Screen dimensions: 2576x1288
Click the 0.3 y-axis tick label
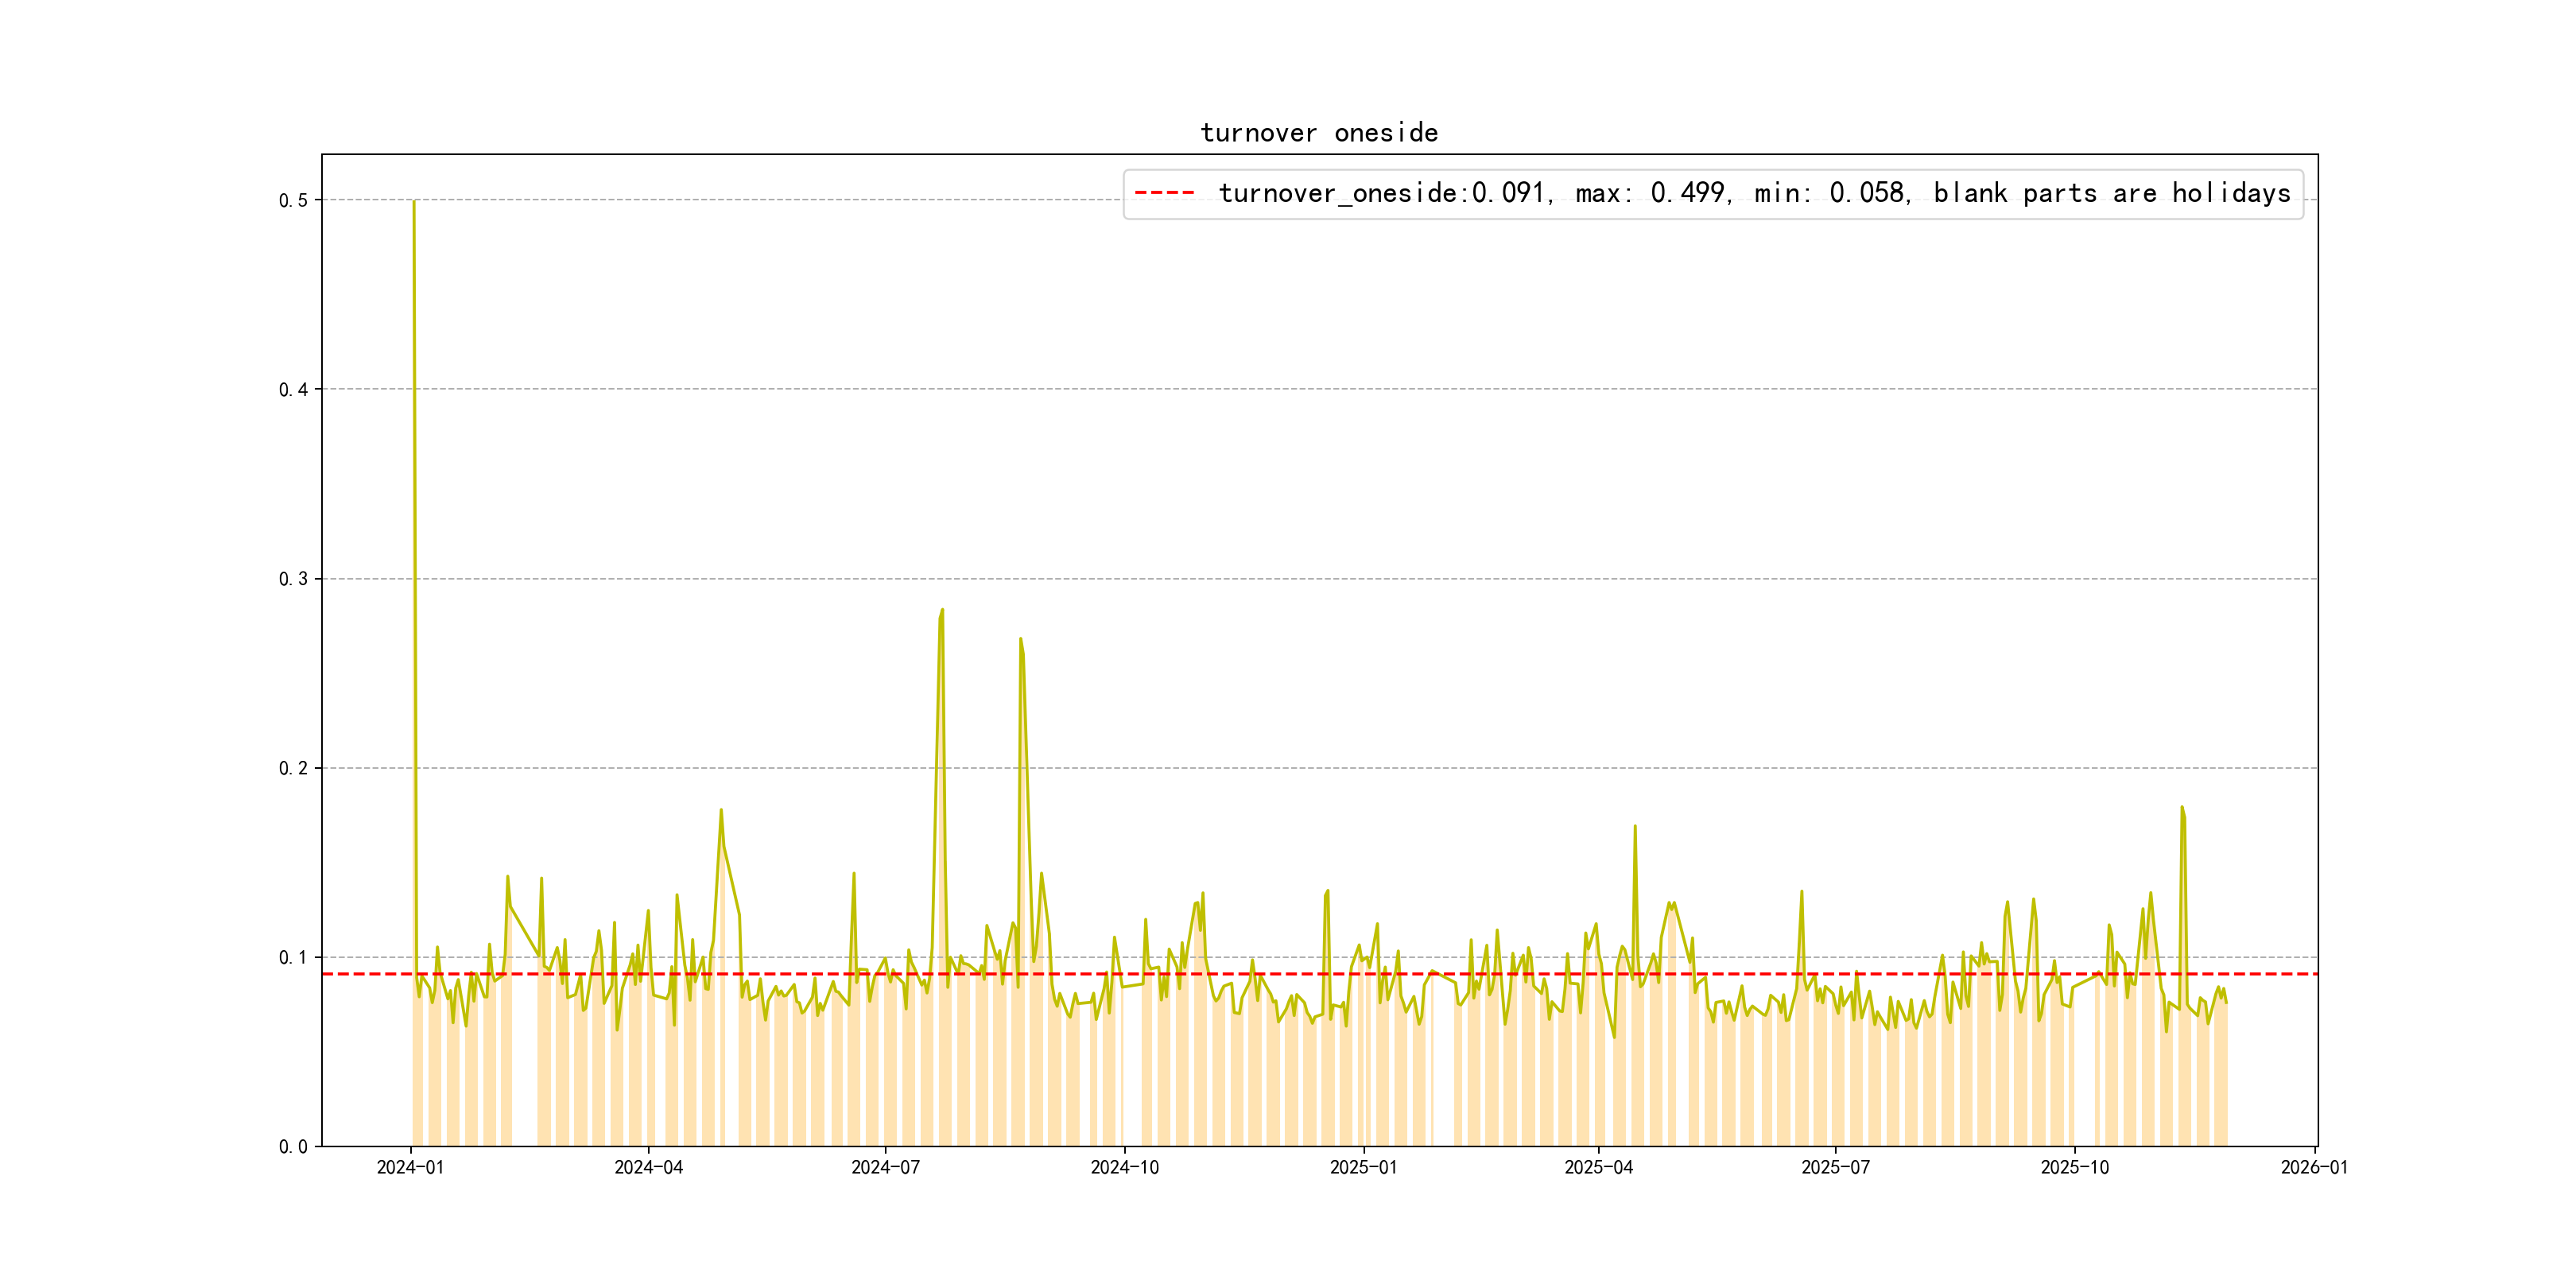[293, 579]
